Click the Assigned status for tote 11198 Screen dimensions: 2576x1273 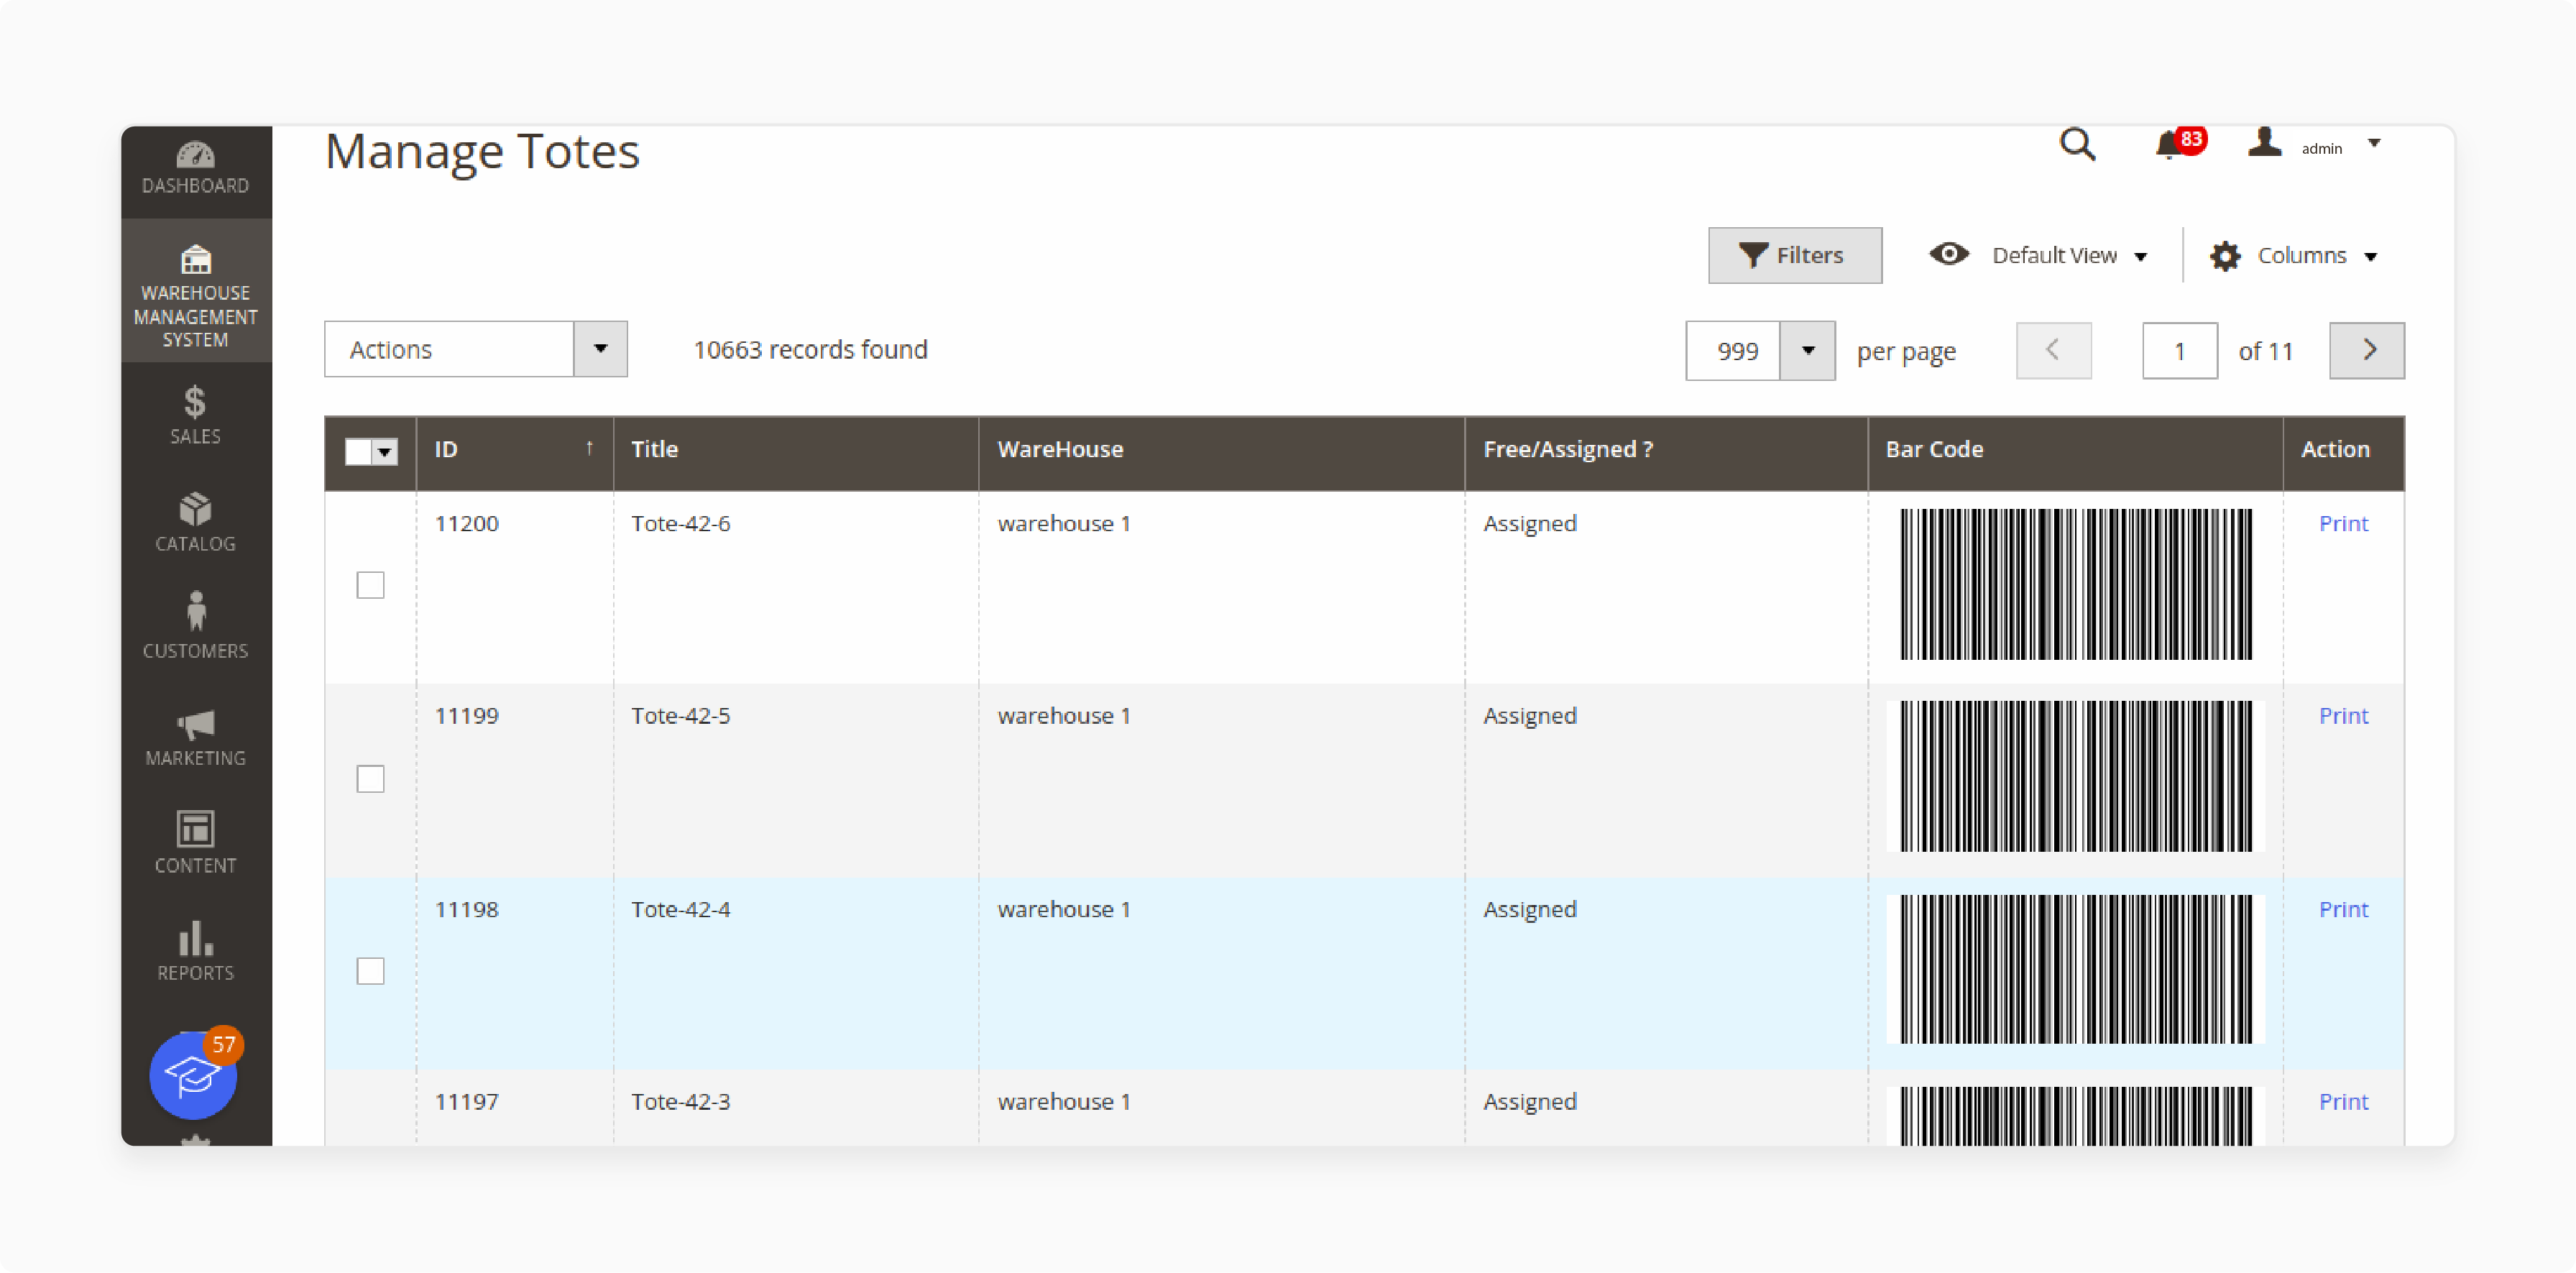point(1530,909)
